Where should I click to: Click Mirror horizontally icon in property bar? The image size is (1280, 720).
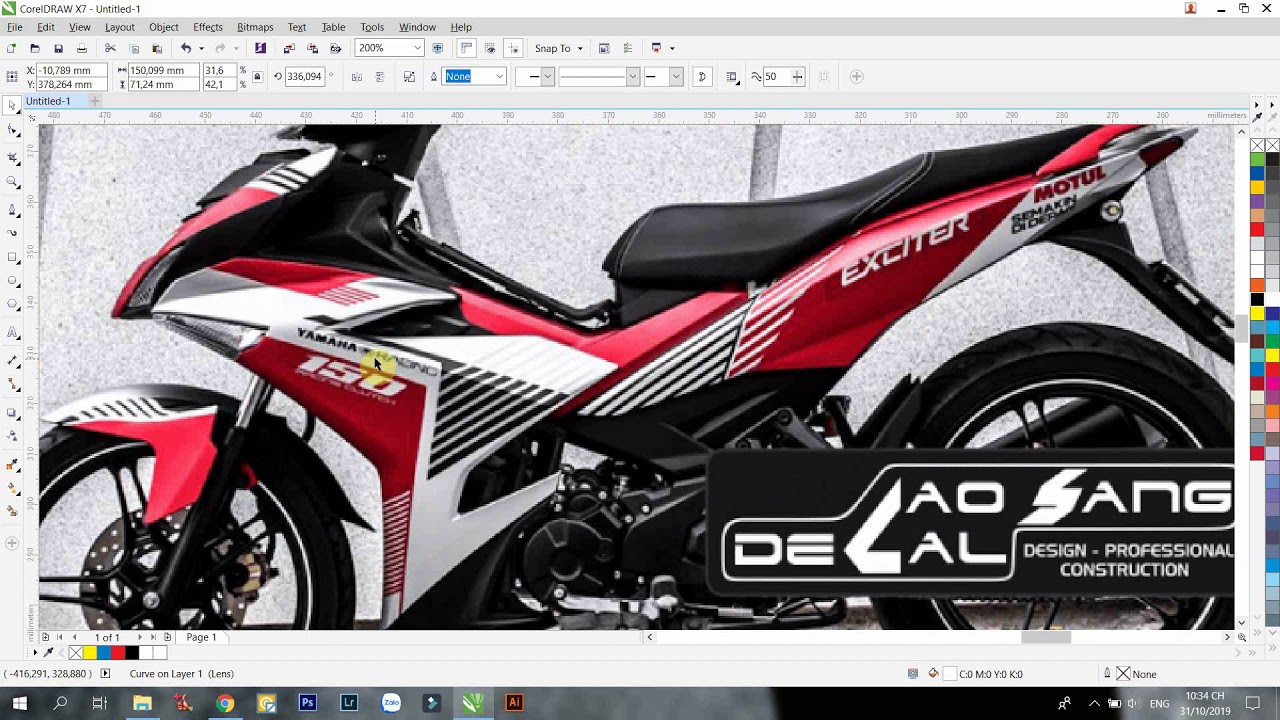pyautogui.click(x=357, y=77)
